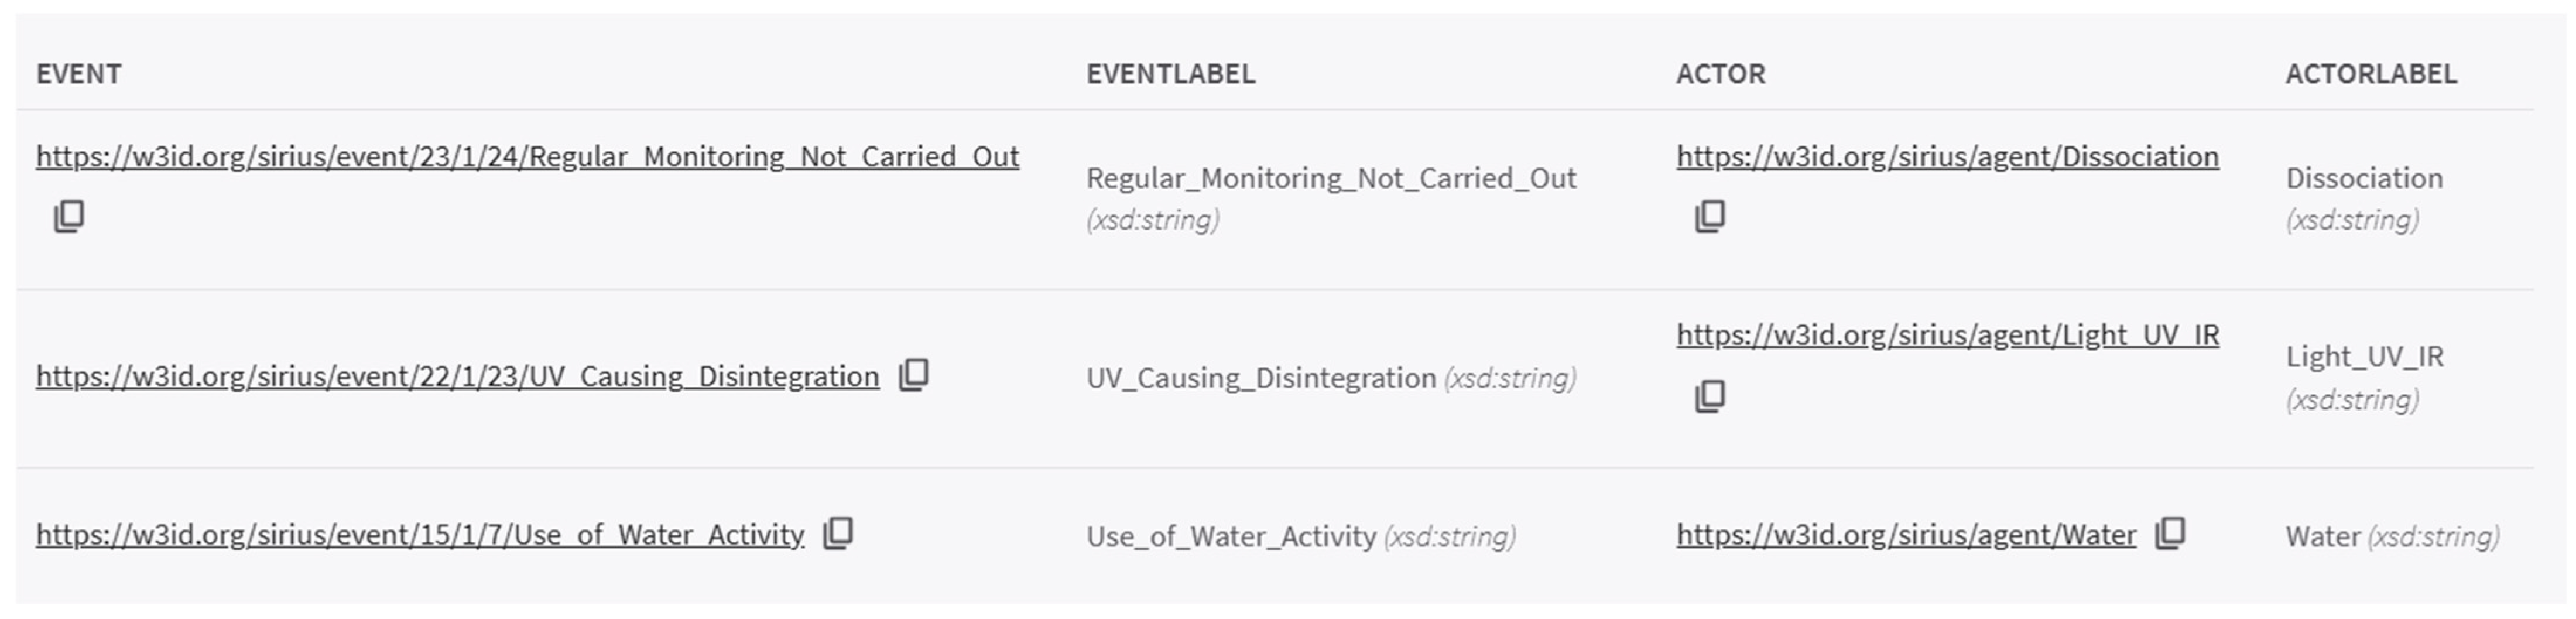Click the ACTOR column header
Image resolution: width=2576 pixels, height=619 pixels.
1721,74
